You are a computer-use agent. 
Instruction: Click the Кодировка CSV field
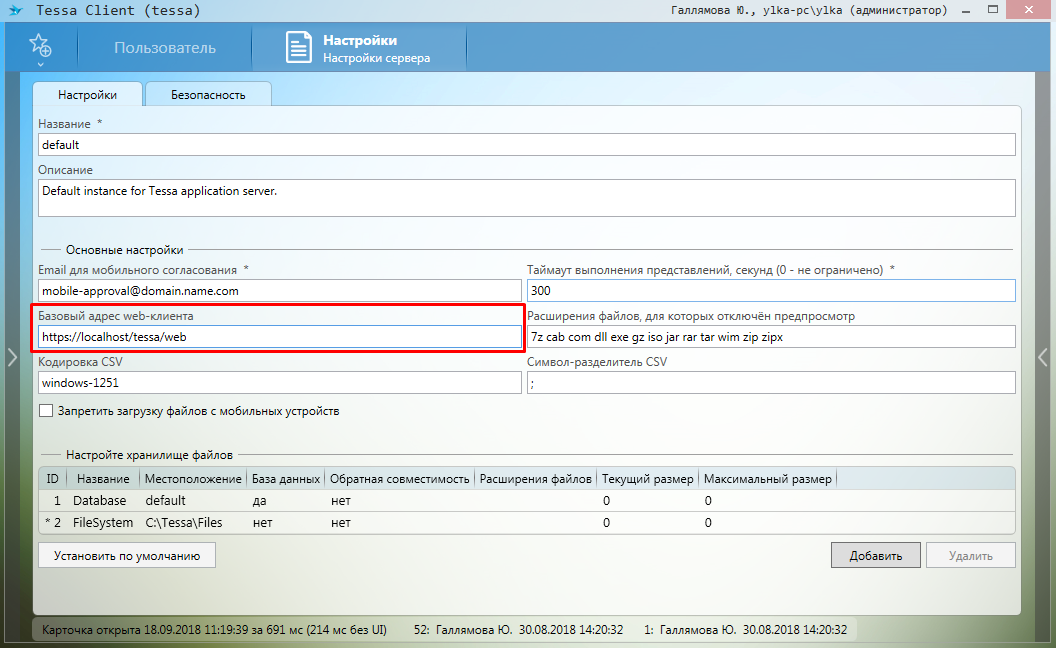click(280, 383)
